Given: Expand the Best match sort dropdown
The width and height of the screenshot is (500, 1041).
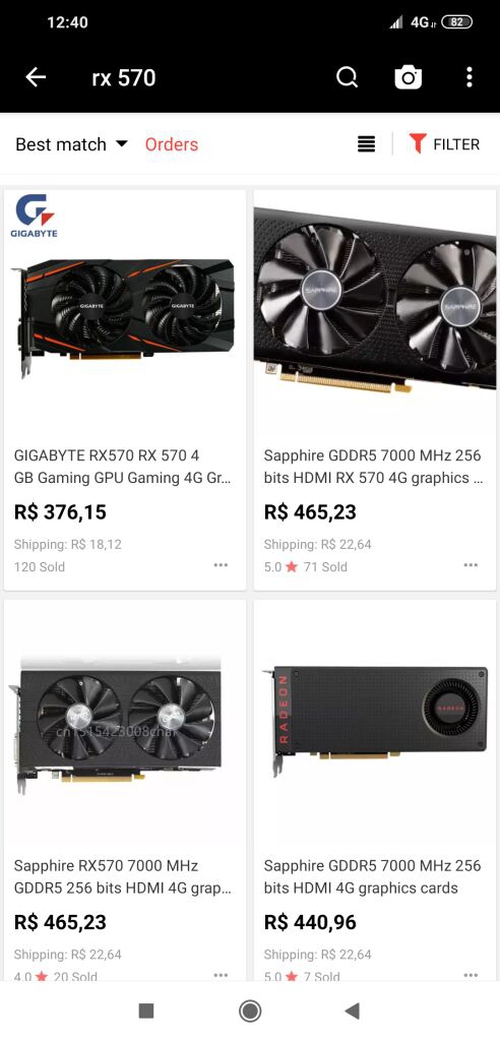Looking at the screenshot, I should [x=71, y=144].
